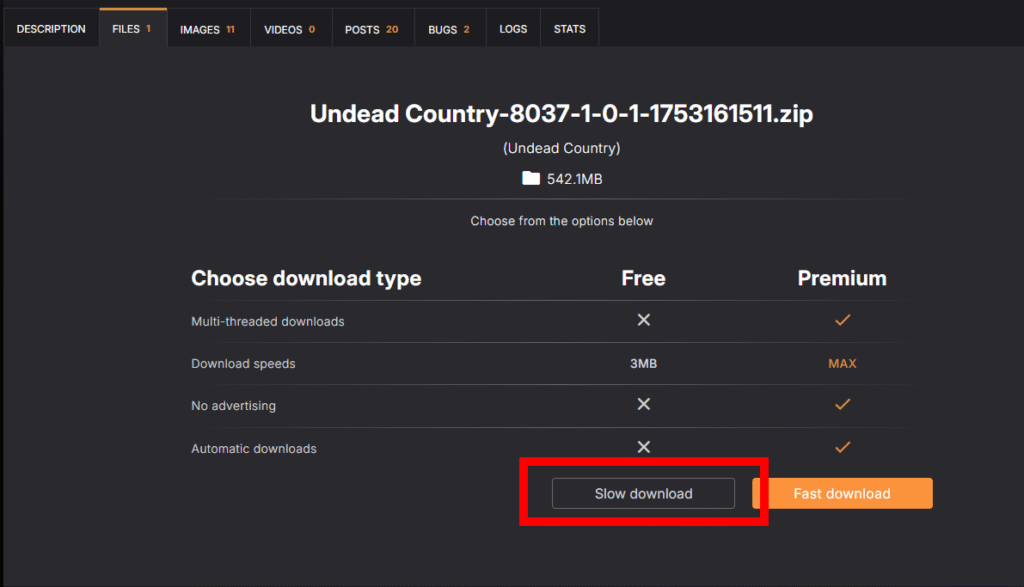The image size is (1024, 587).
Task: Click the 'No advertising' row label
Action: (233, 405)
